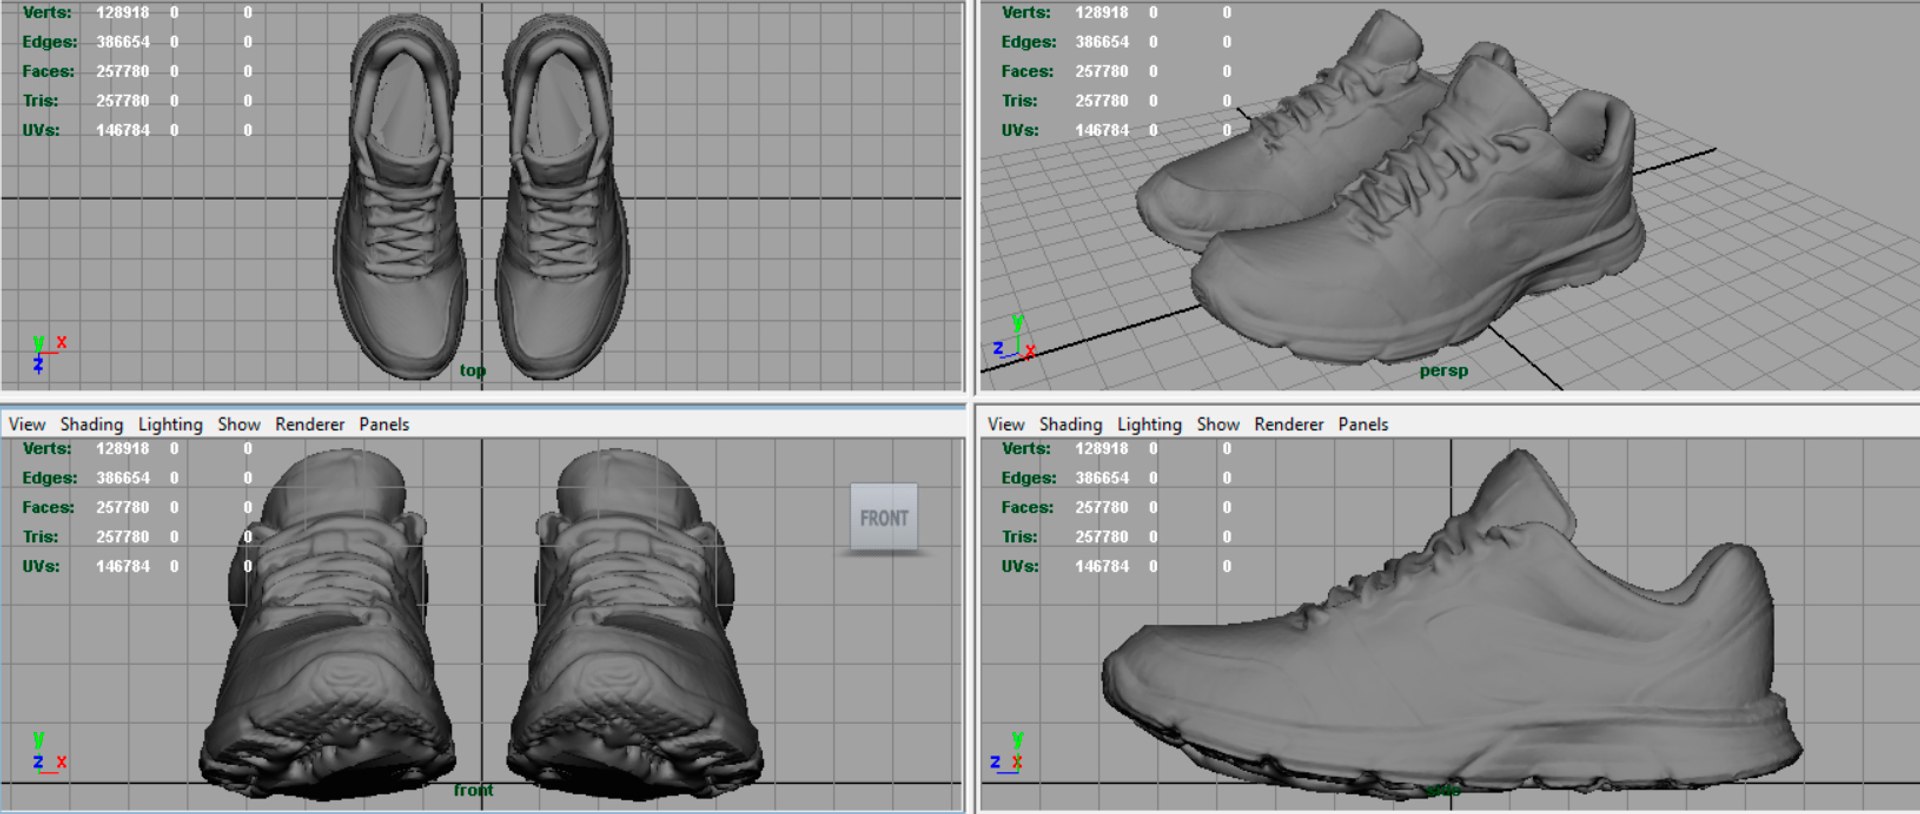Open View menu in side viewport panel
Viewport: 1920px width, 814px height.
coord(1006,424)
